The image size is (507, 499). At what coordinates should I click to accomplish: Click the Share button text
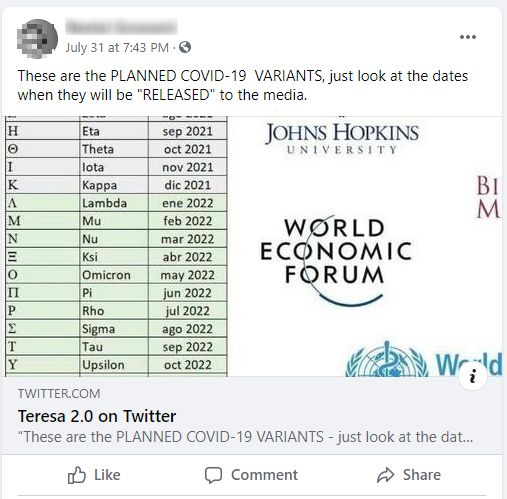tap(422, 475)
